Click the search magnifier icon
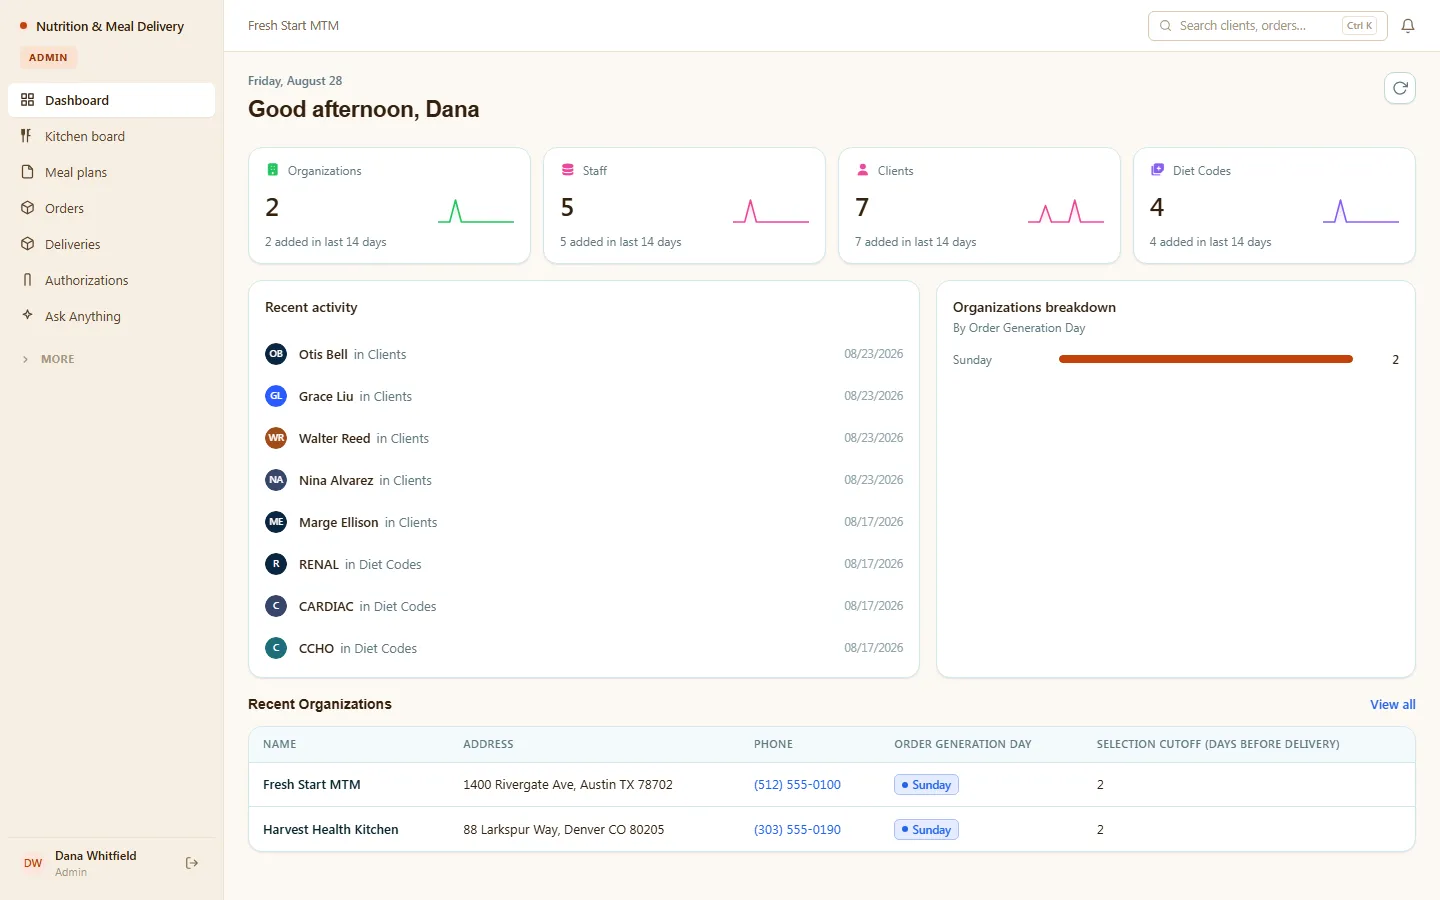 (x=1166, y=26)
